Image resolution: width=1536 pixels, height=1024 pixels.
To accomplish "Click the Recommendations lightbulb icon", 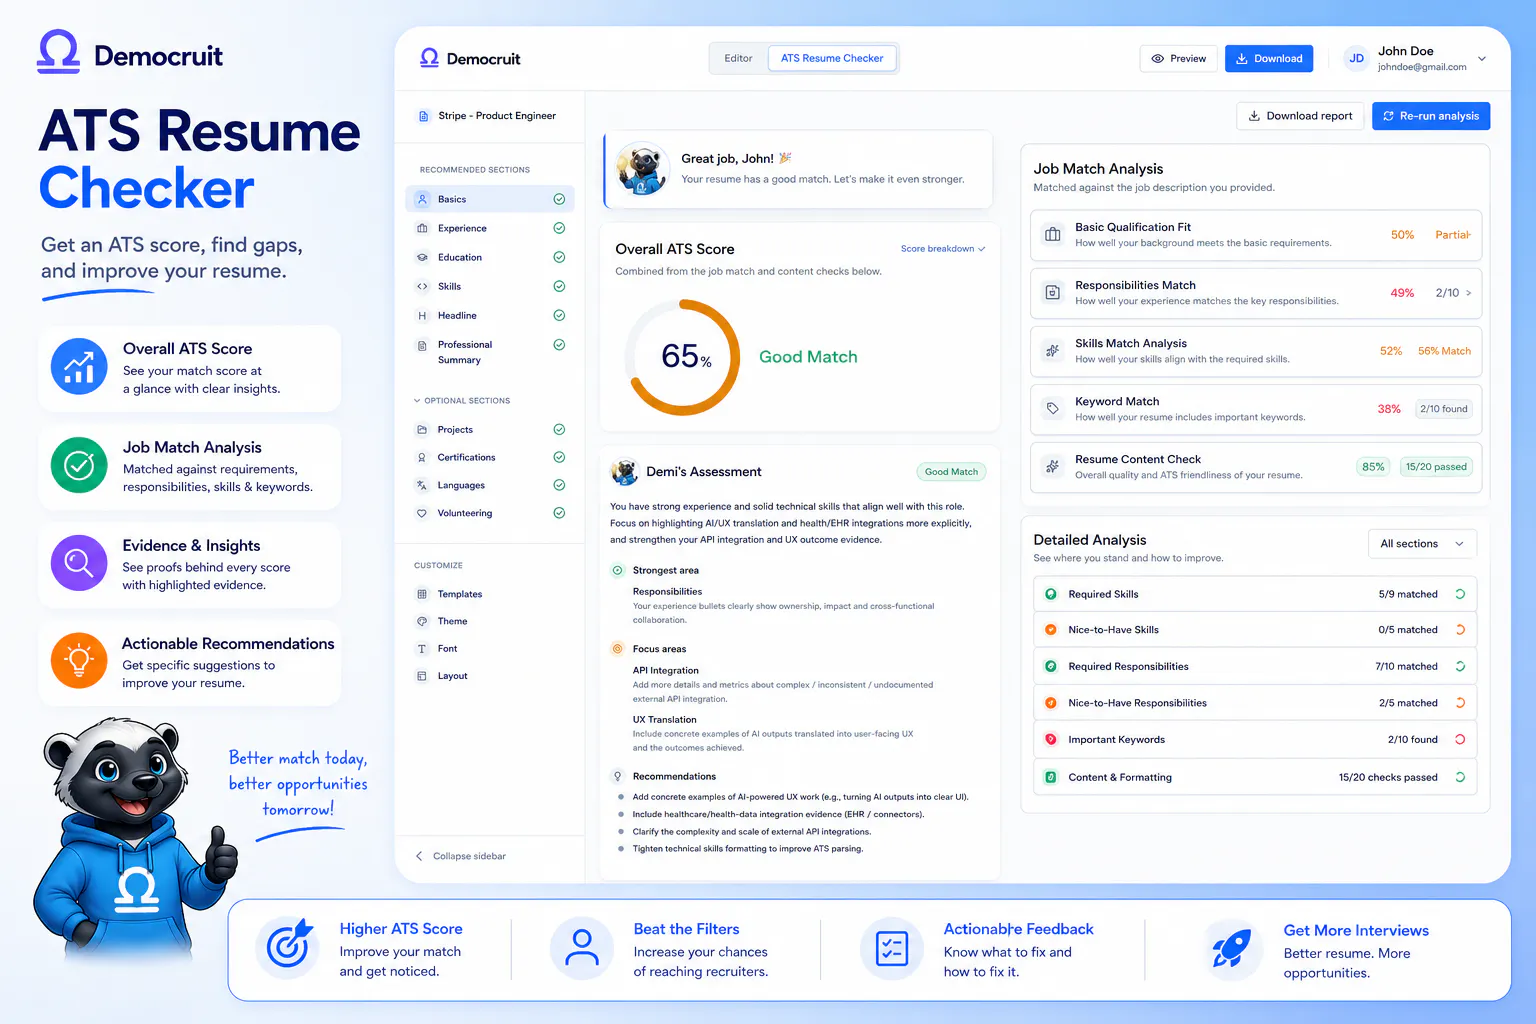I will click(618, 776).
